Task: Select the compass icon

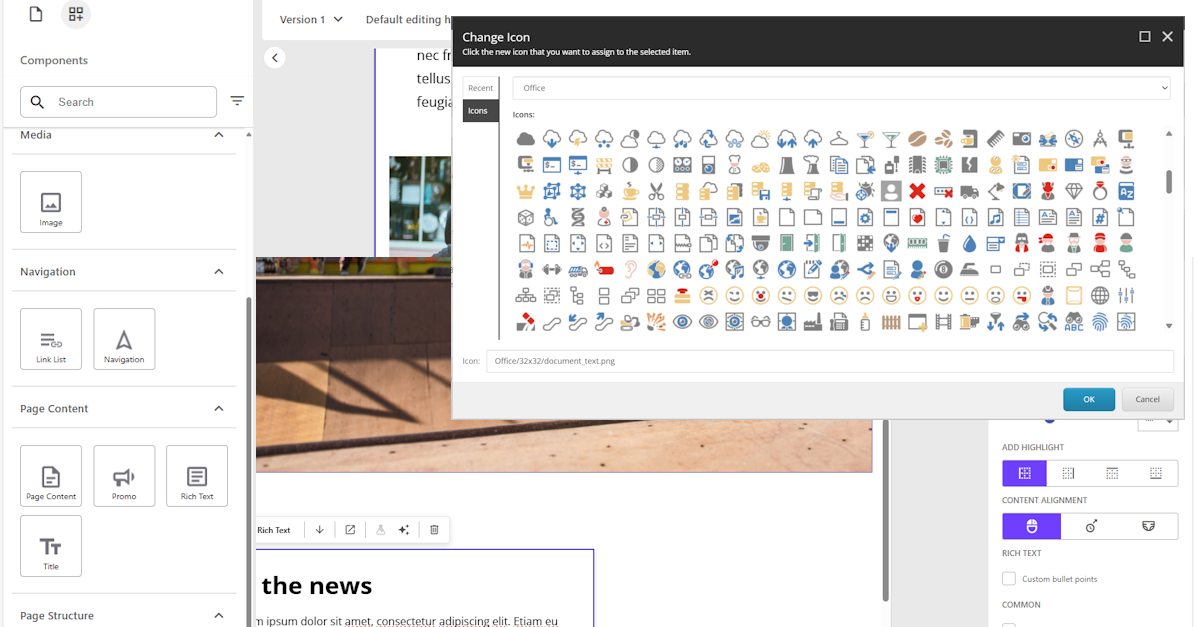Action: (1074, 138)
